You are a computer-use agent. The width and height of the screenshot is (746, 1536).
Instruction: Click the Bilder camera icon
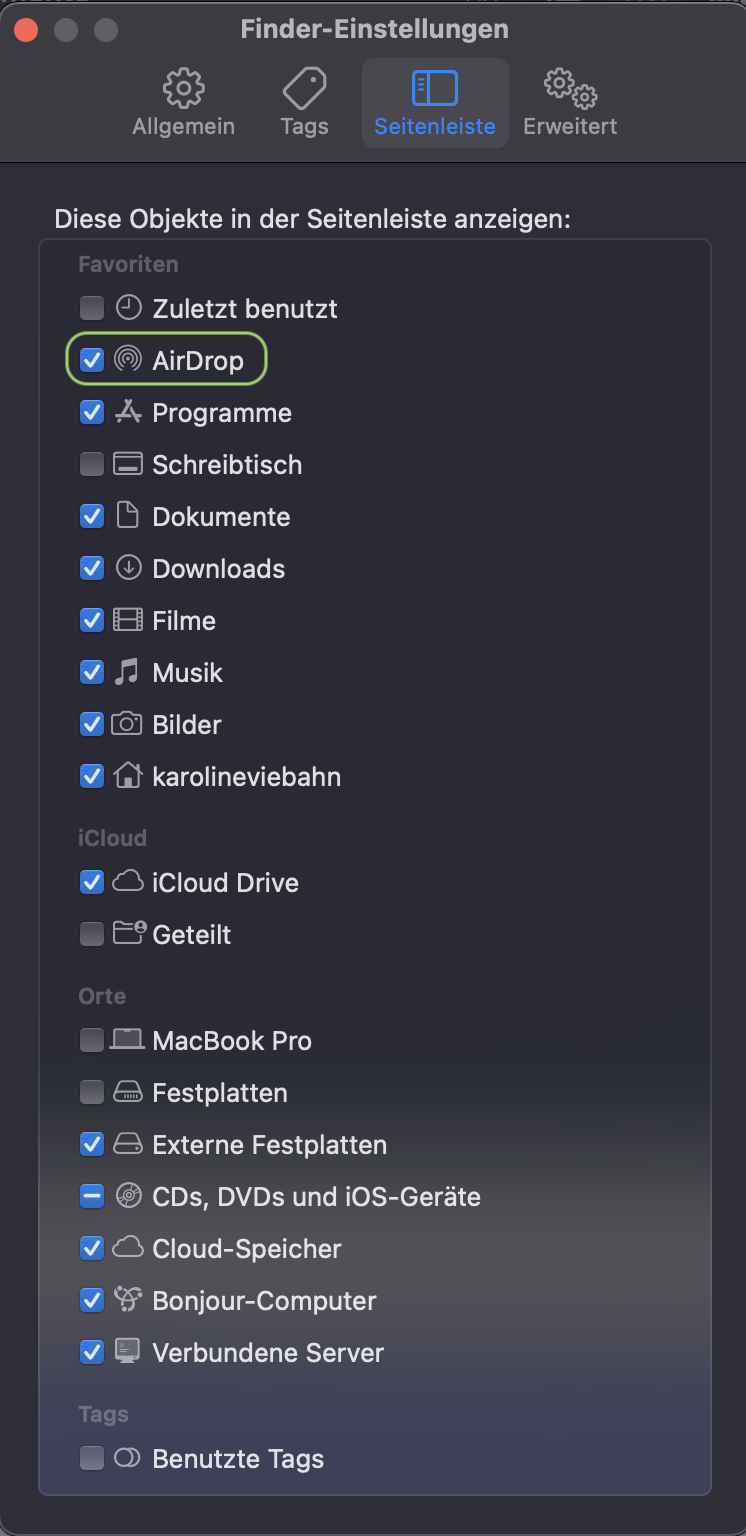pos(127,724)
